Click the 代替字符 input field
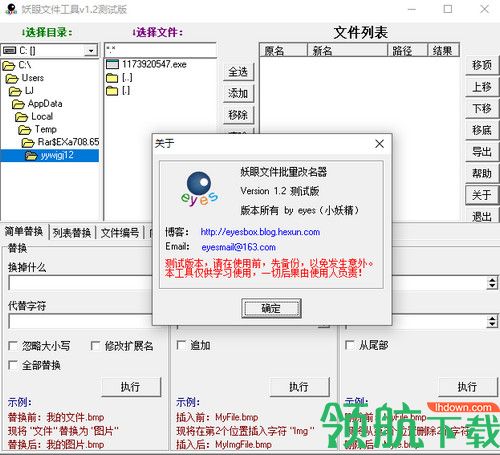Viewport: 500px width, 455px height. pyautogui.click(x=80, y=321)
